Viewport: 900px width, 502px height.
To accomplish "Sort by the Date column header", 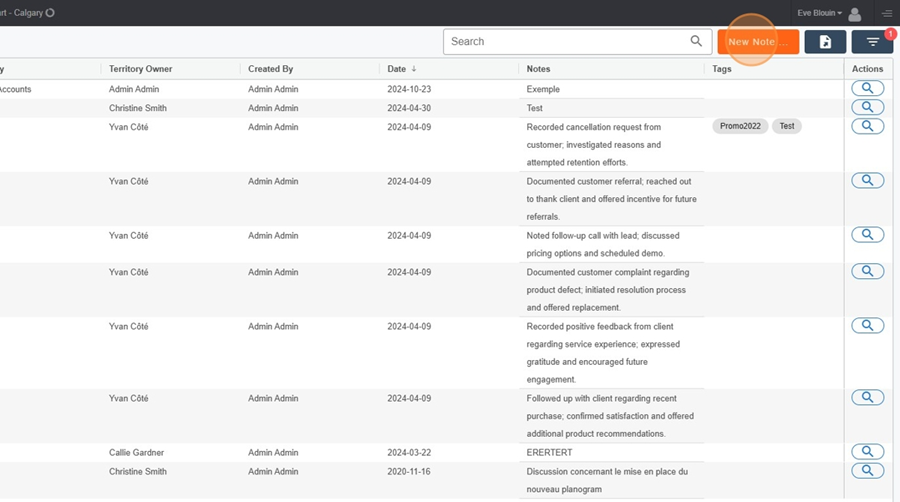I will click(x=397, y=69).
